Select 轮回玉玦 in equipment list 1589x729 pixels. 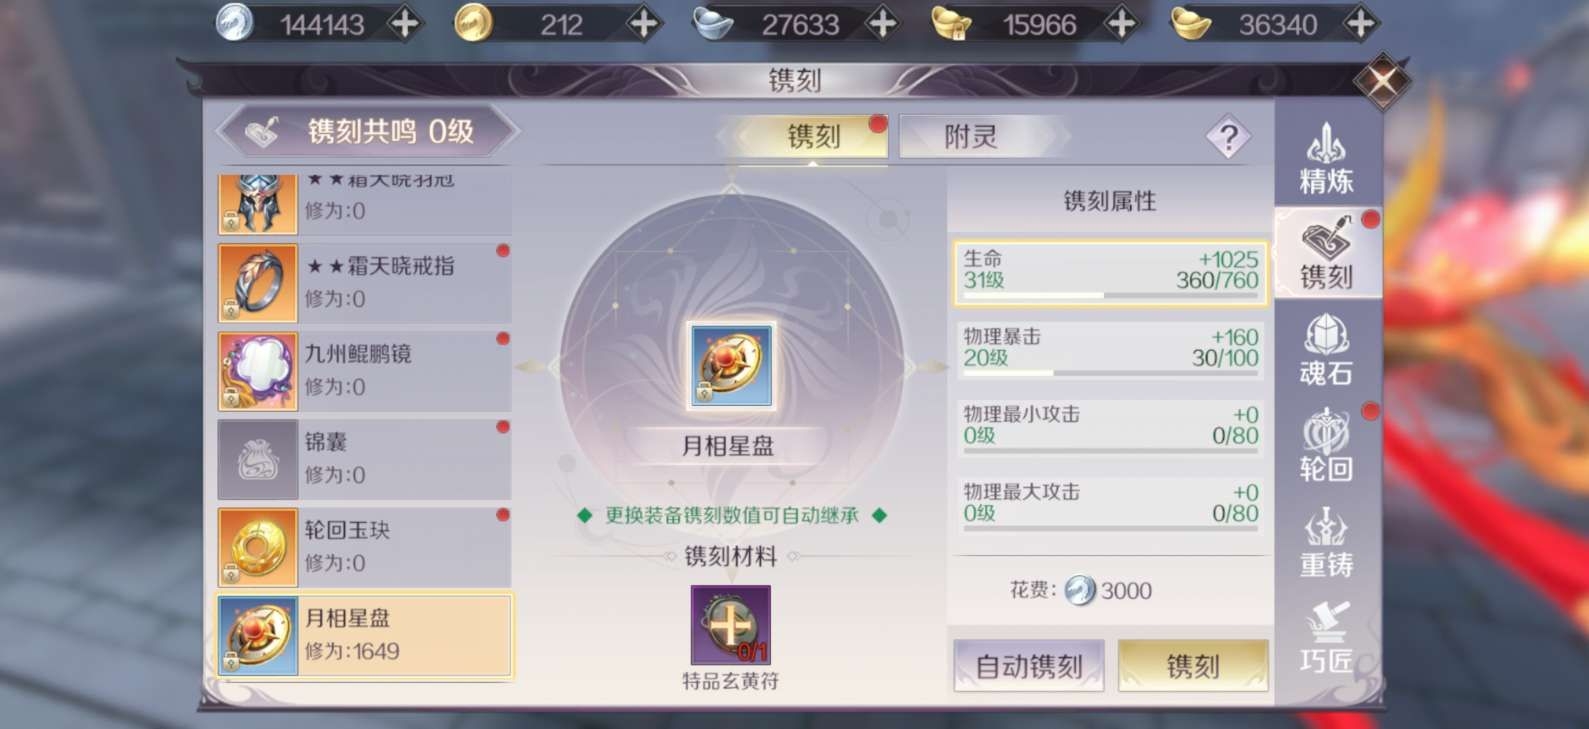pos(364,547)
